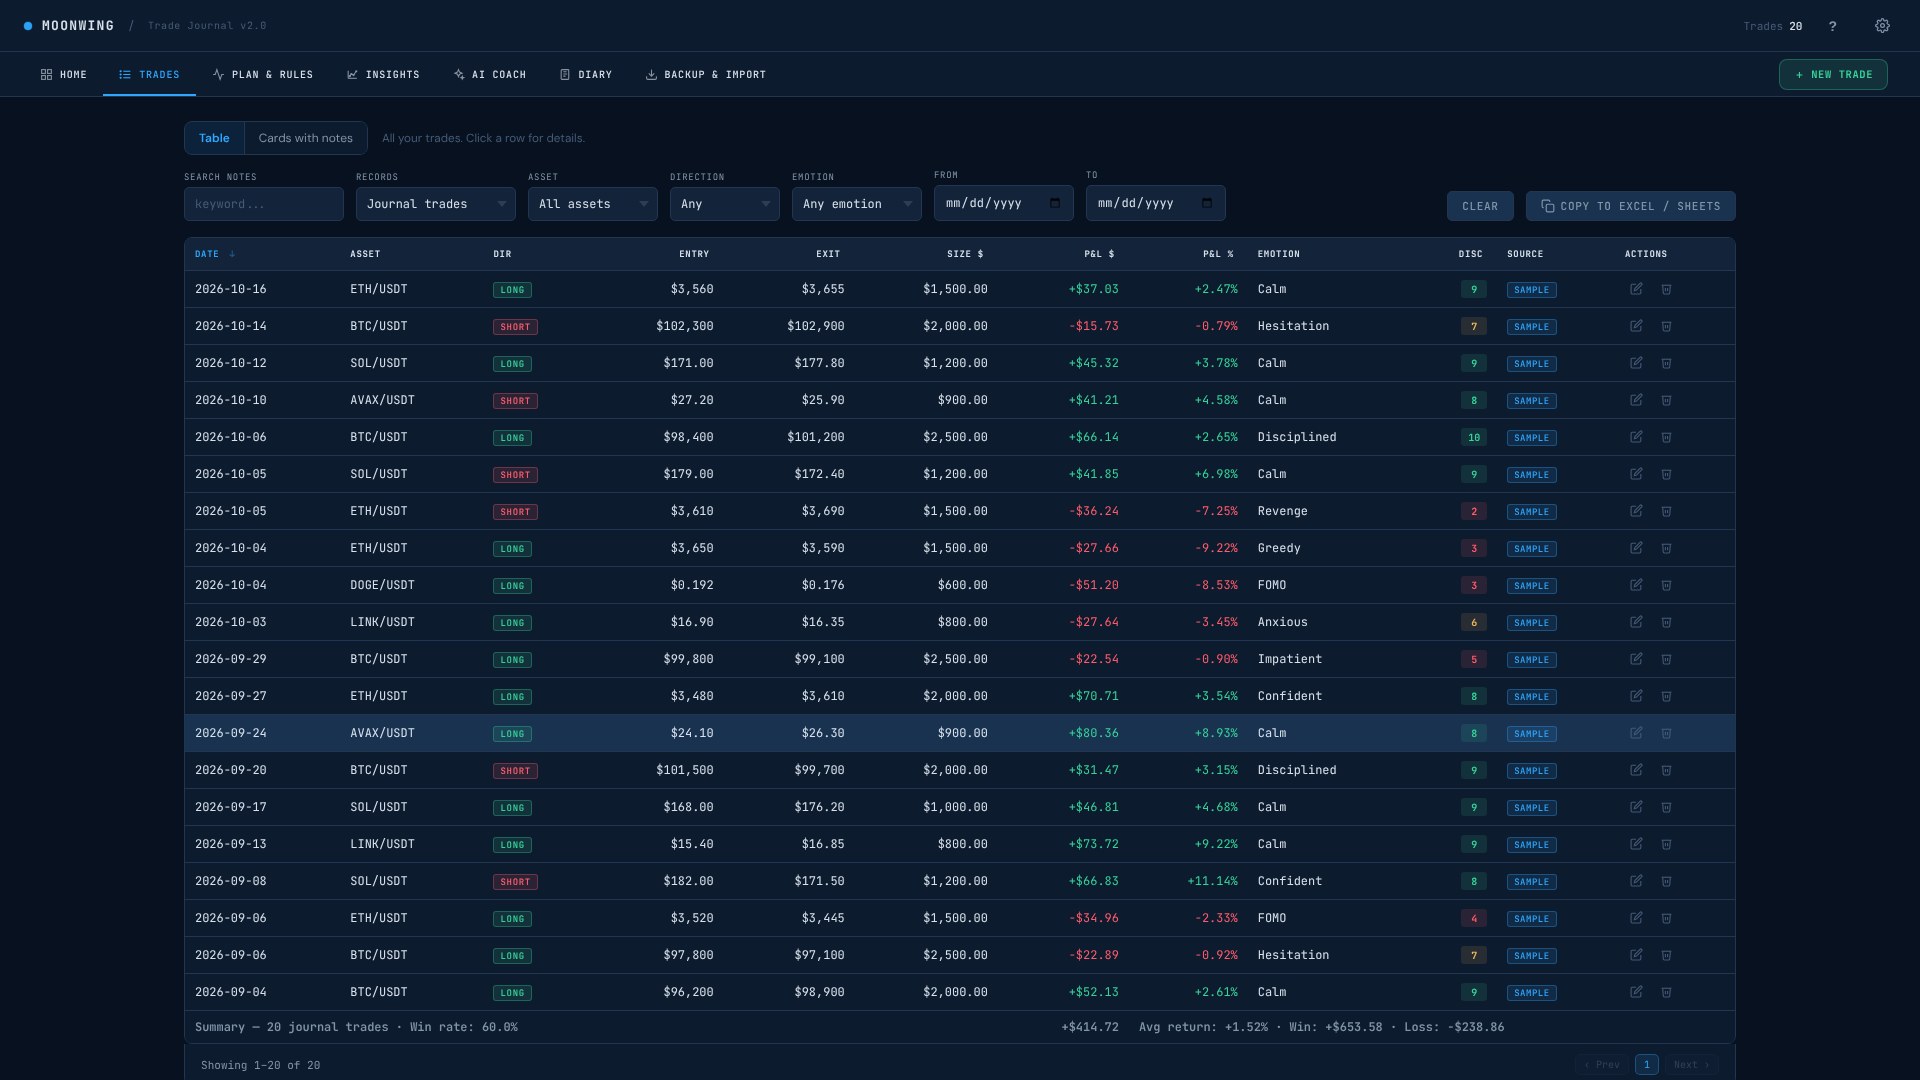Edit the 2026-10-06 BTC/USDT trade
The image size is (1920, 1080).
1636,437
